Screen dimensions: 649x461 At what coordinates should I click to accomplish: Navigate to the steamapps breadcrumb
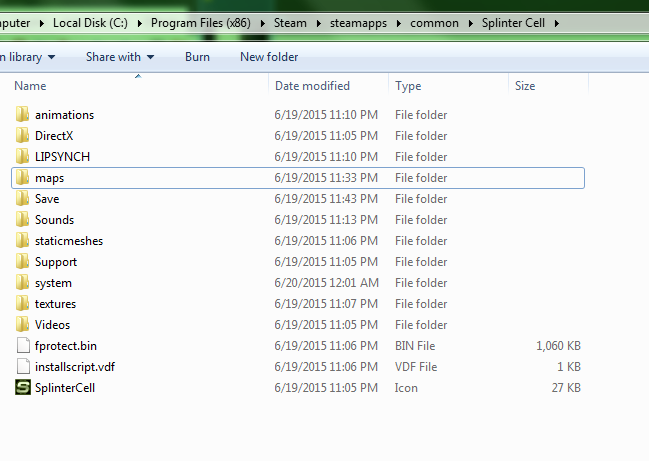(358, 23)
